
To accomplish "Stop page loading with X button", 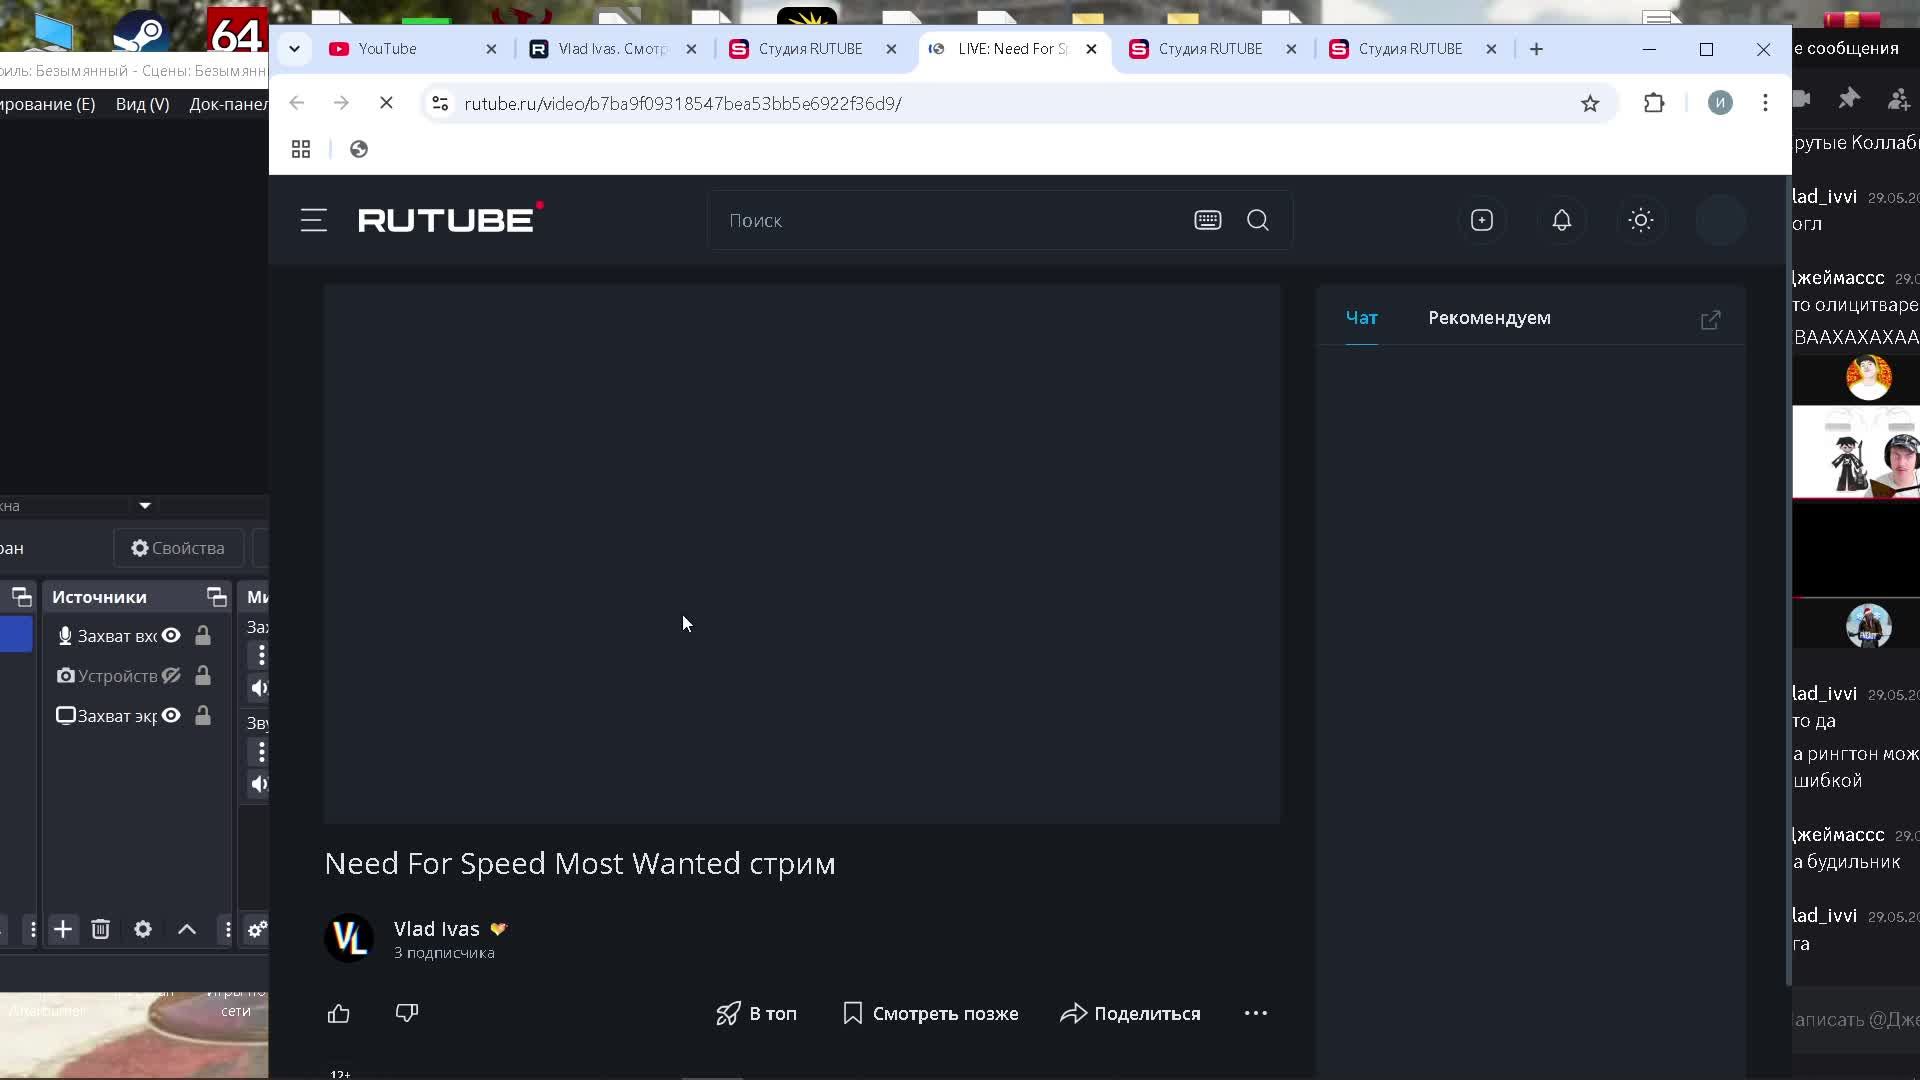I will (386, 103).
